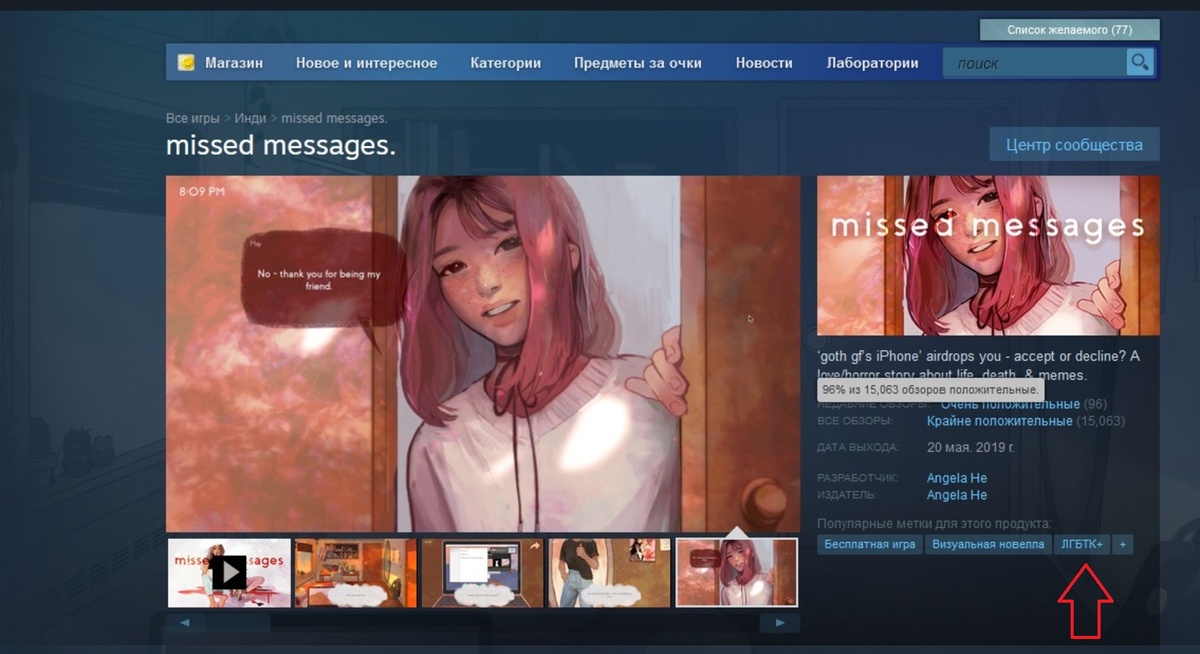
Task: Go to Все игры breadcrumb
Action: (192, 118)
